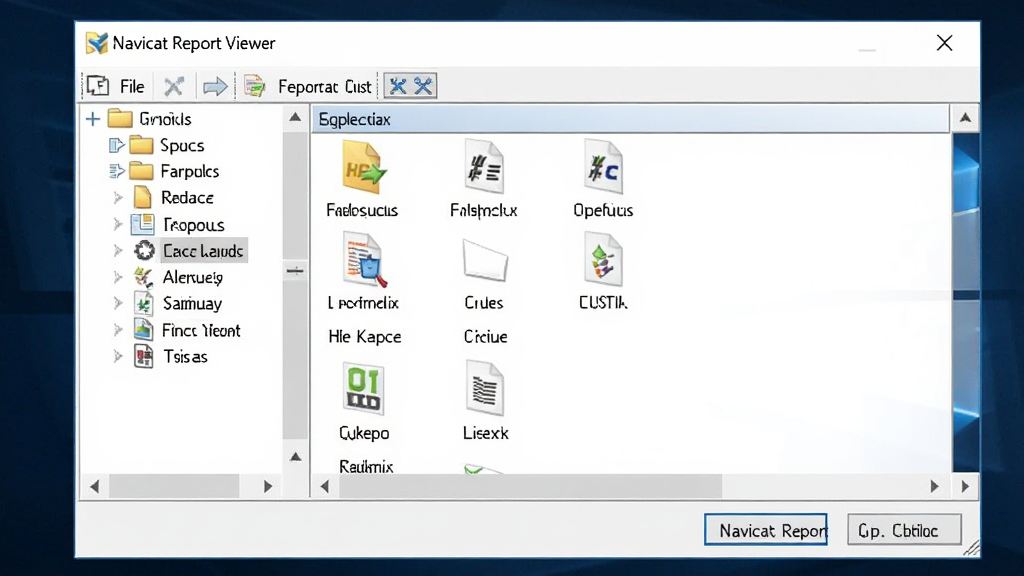Image resolution: width=1024 pixels, height=576 pixels.
Task: Select the Cace Lauds tree row
Action: 203,251
